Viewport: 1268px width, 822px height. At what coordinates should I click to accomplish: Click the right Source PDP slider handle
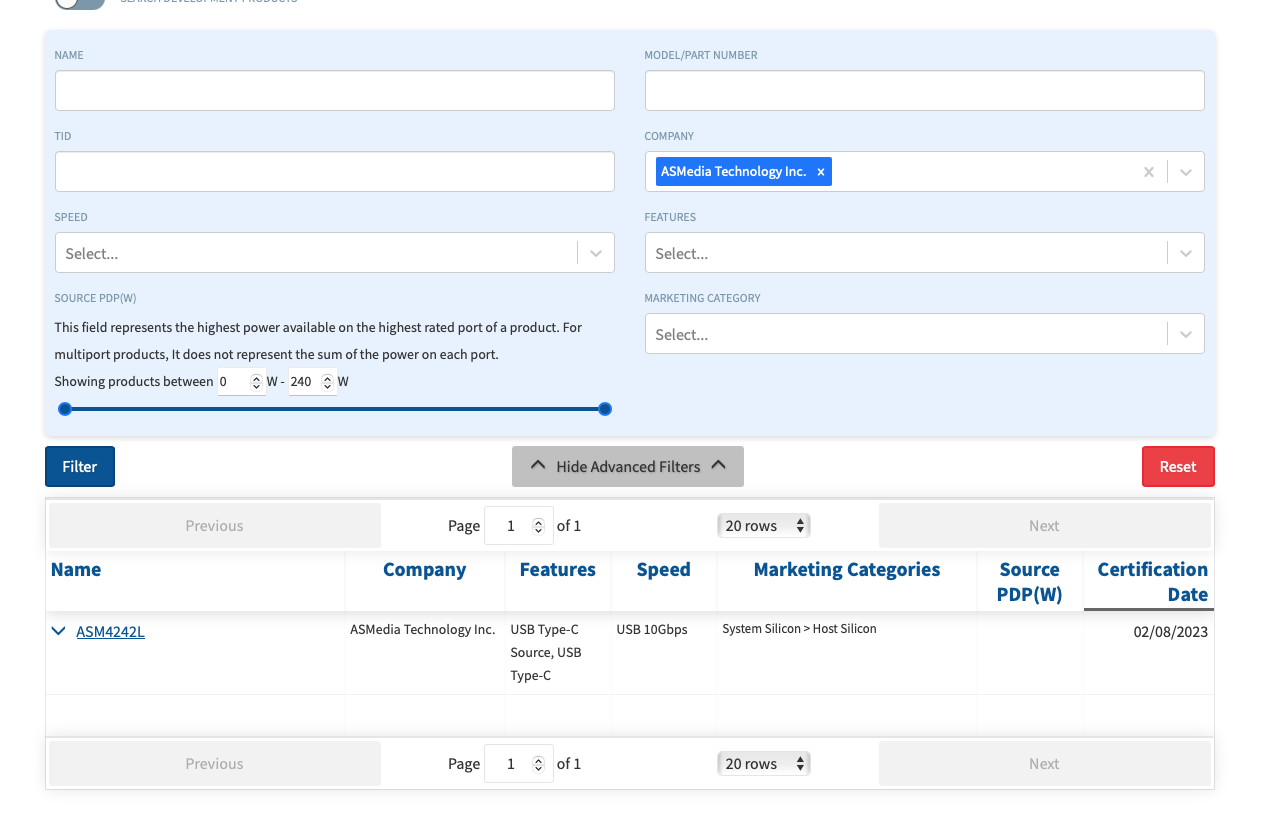pos(605,409)
